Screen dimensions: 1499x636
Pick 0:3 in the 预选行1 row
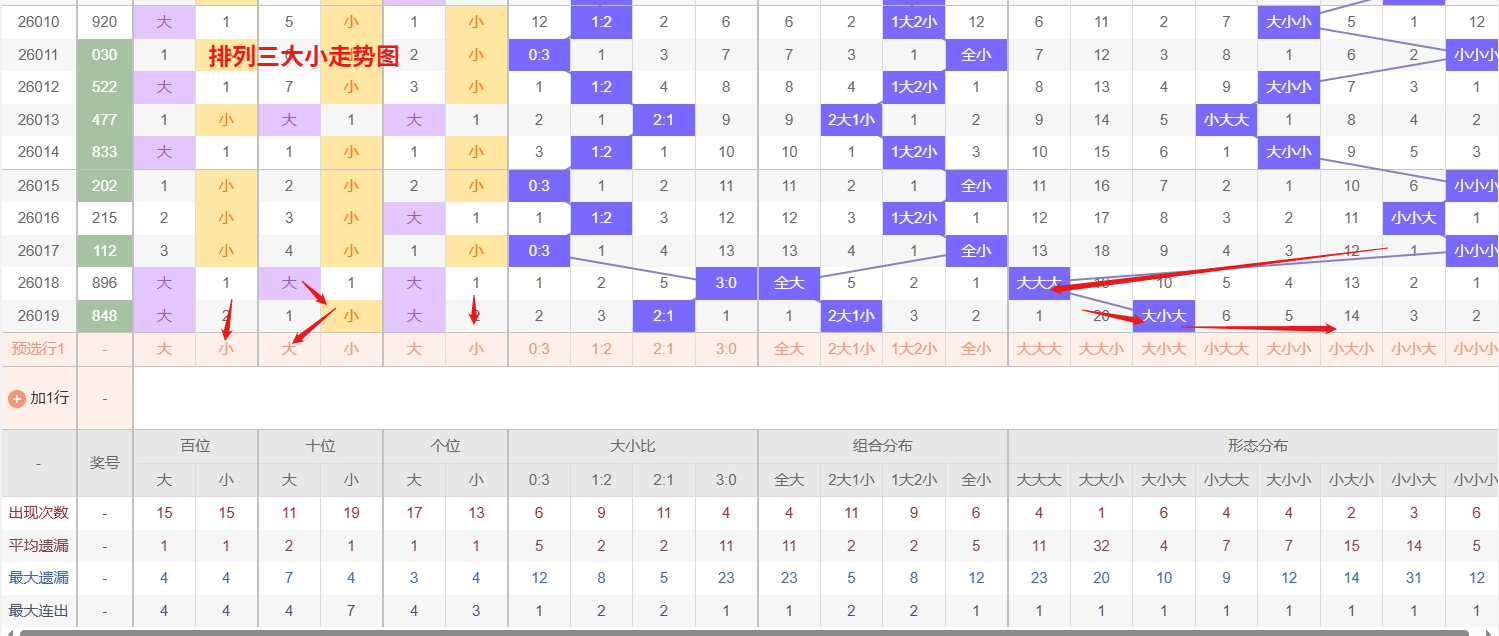(x=539, y=349)
